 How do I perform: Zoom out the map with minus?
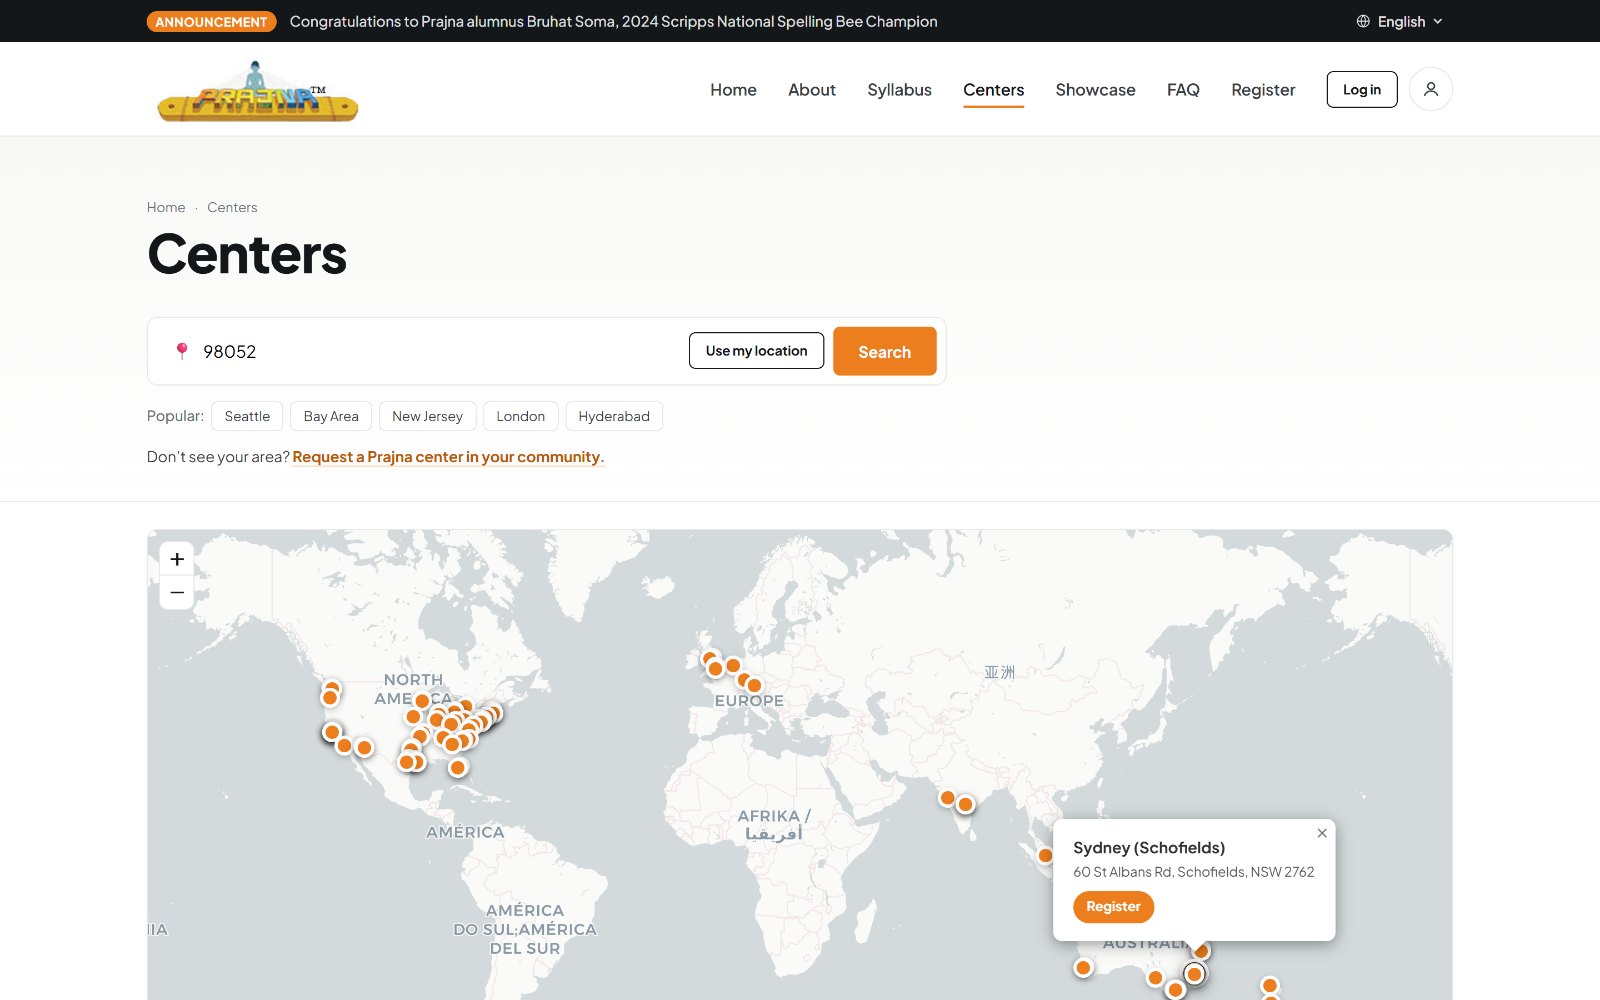click(177, 593)
